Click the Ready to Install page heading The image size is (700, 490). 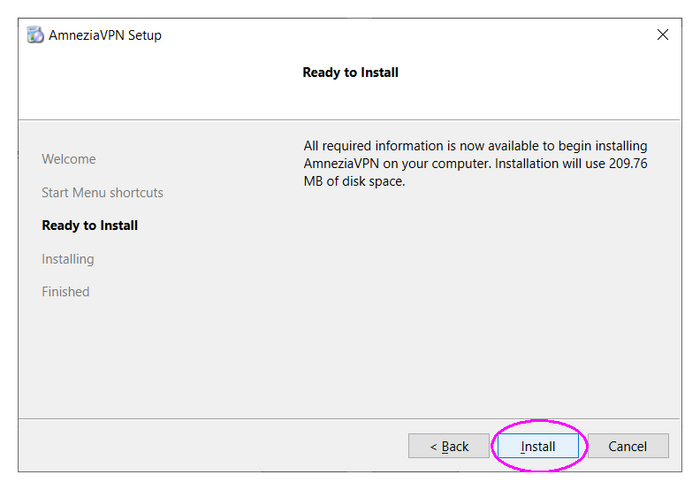click(350, 72)
